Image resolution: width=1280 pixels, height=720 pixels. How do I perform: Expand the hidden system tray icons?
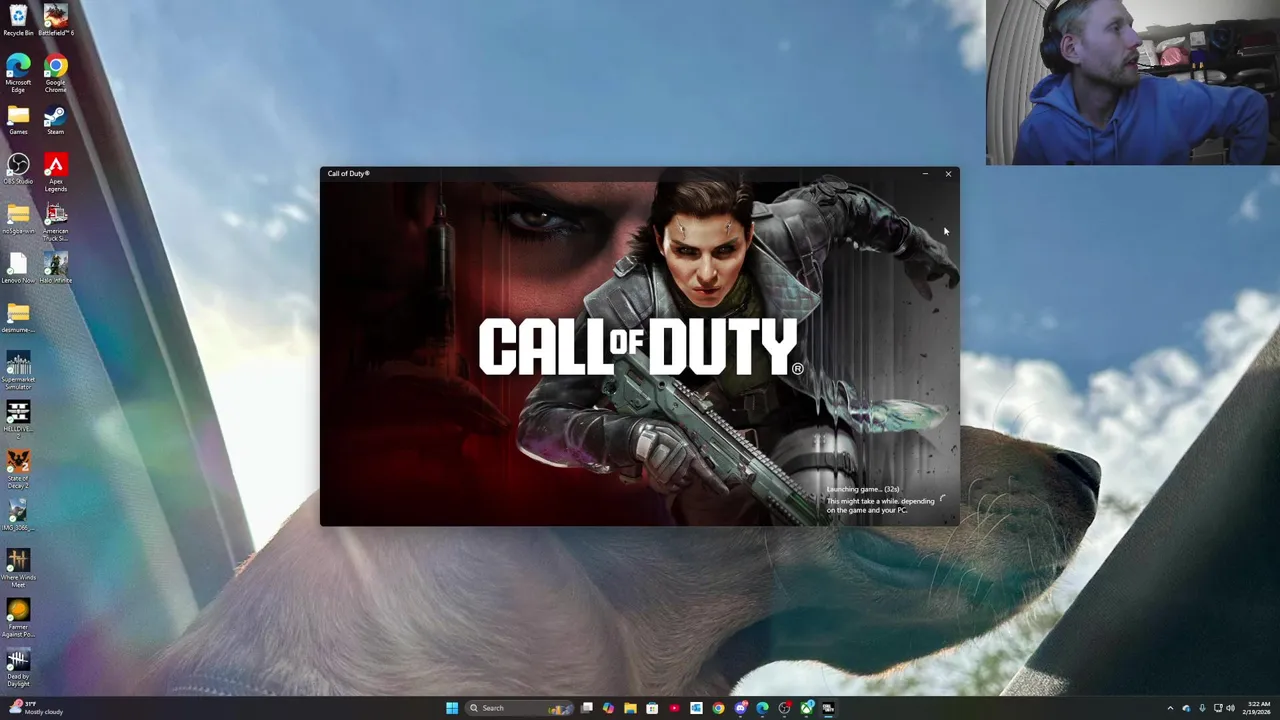point(1171,708)
